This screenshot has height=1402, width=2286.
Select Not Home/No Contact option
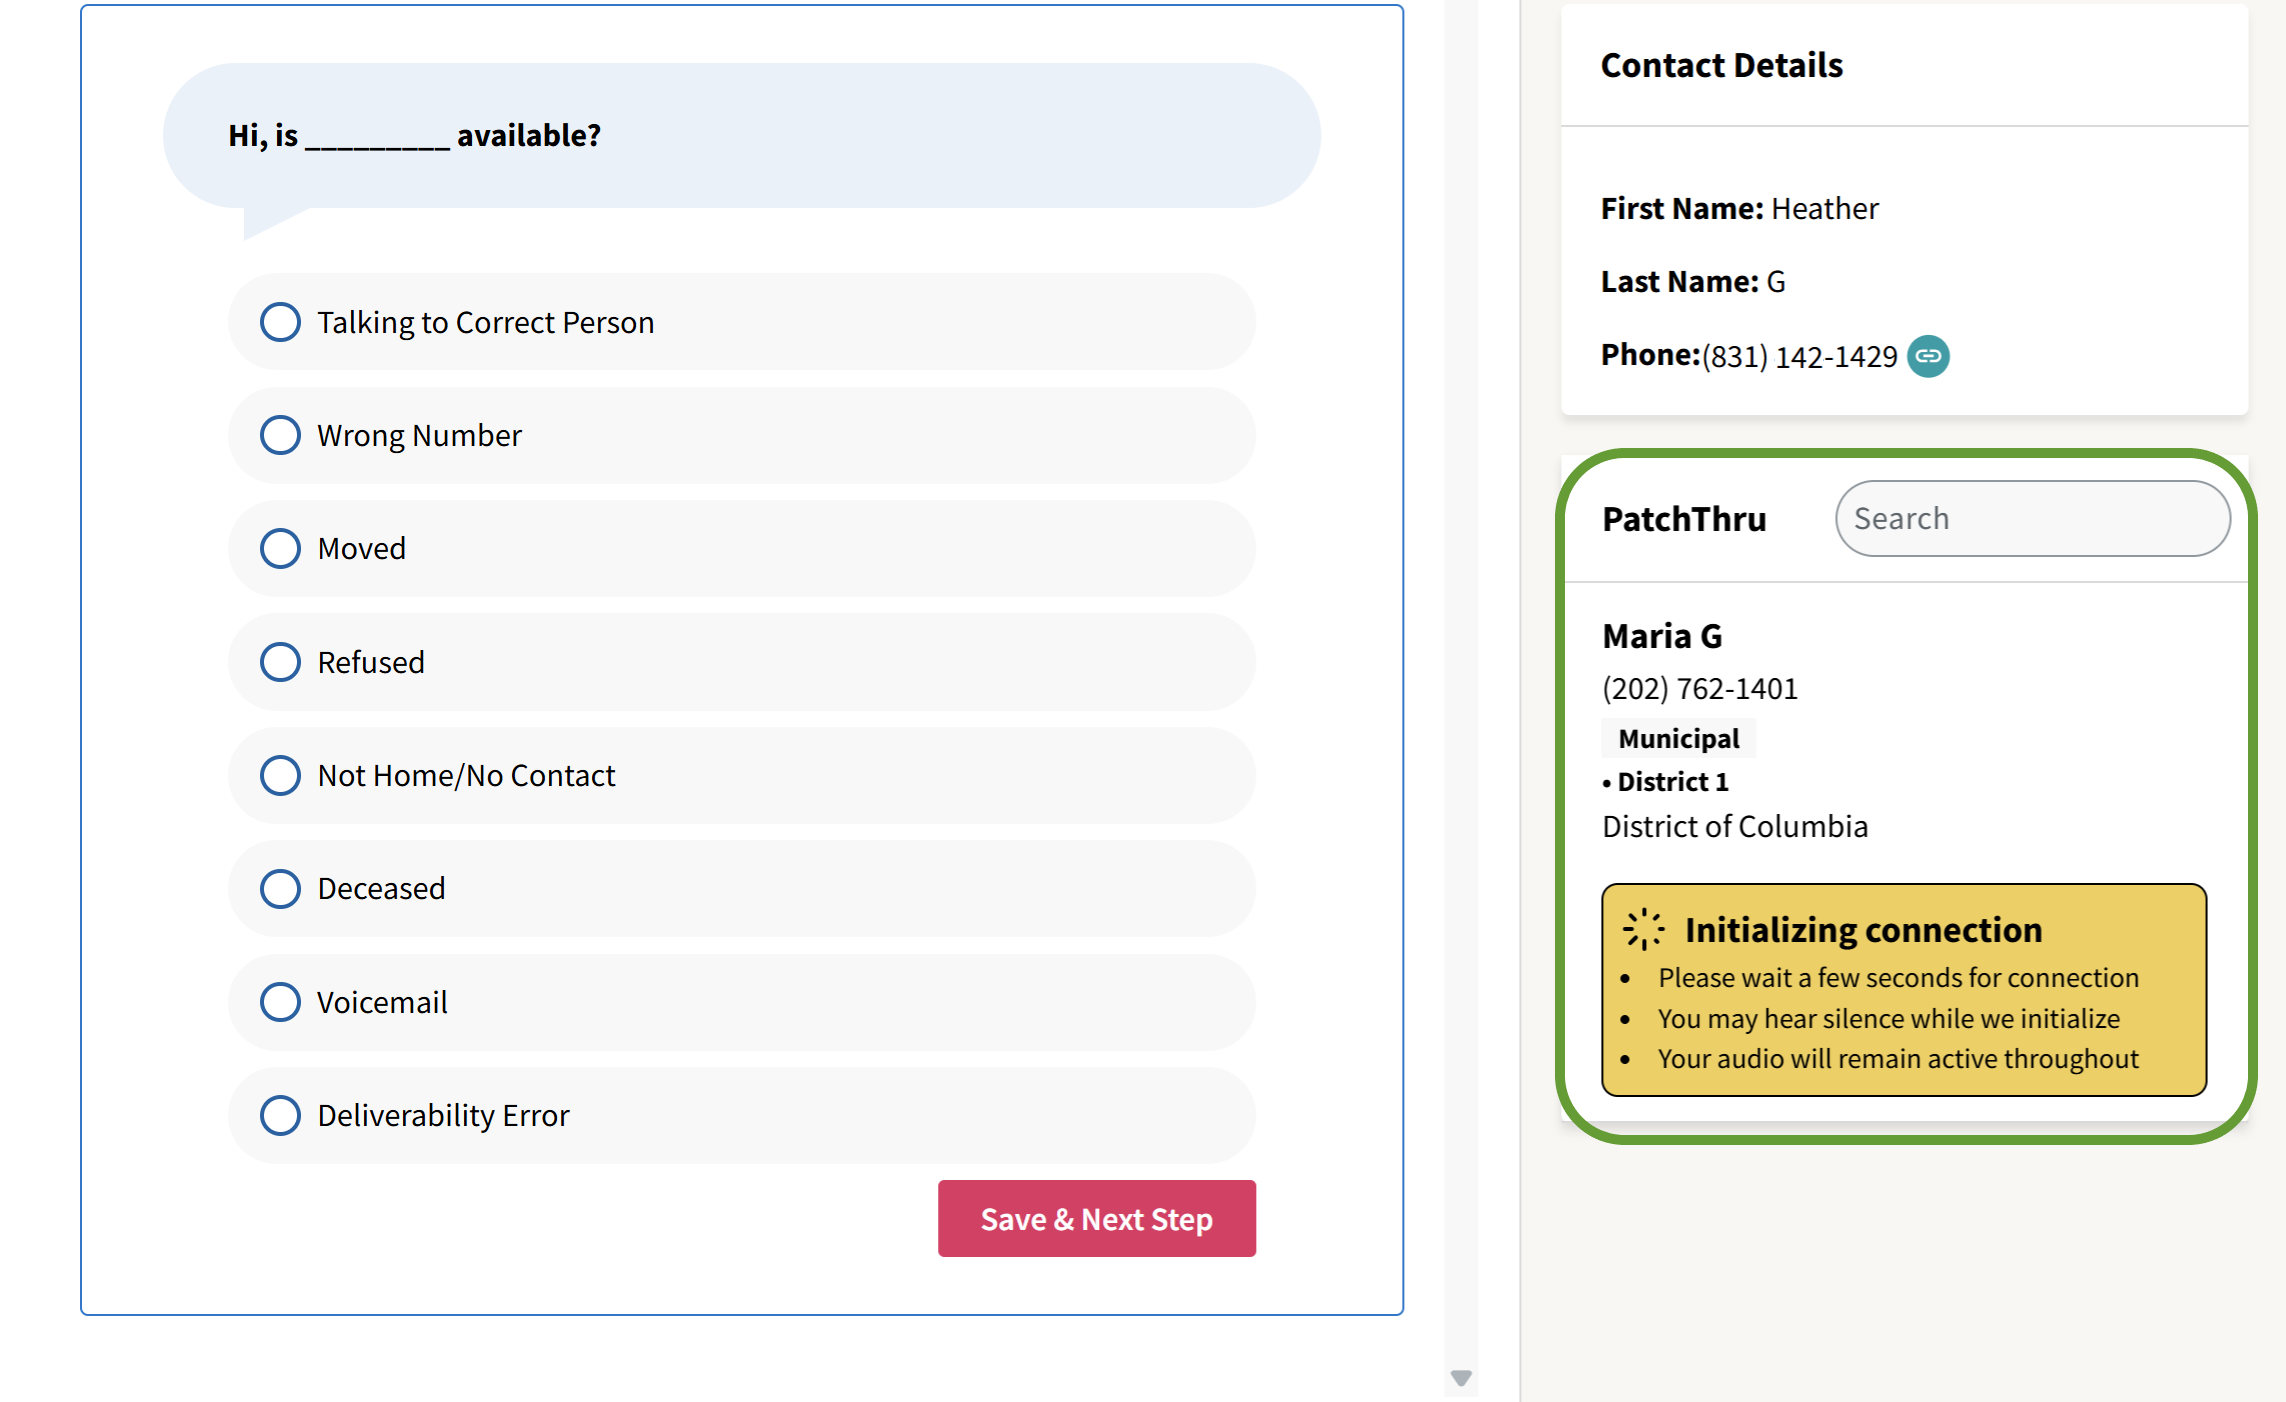tap(280, 775)
